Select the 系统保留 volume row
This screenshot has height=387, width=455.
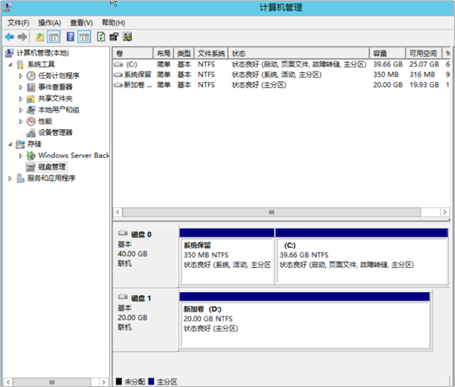click(x=281, y=74)
